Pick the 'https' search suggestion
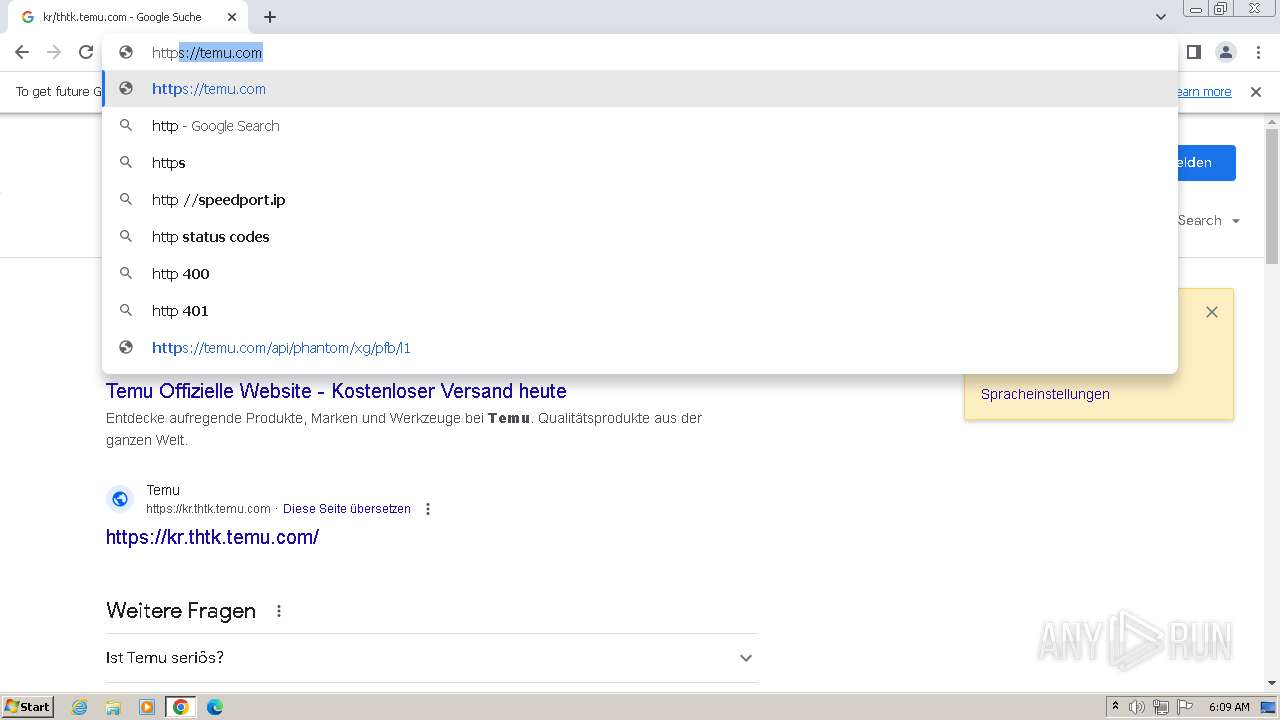Image resolution: width=1280 pixels, height=720 pixels. 640,163
